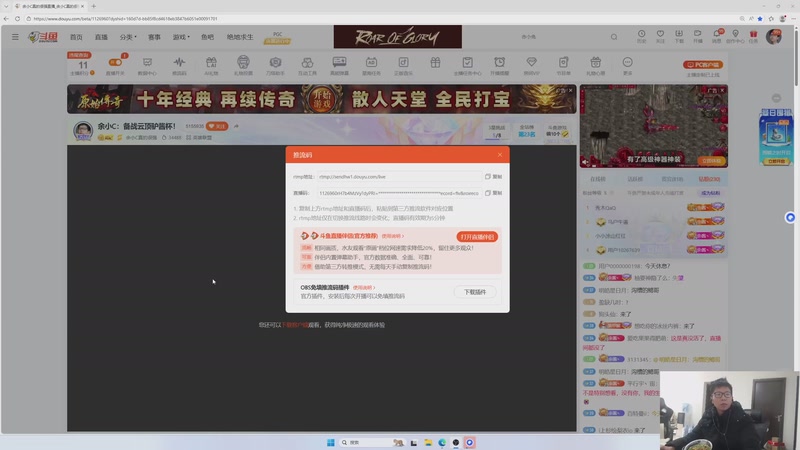This screenshot has height=450, width=800.
Task: Download the OBS plugin (下载插件)
Action: pyautogui.click(x=474, y=292)
